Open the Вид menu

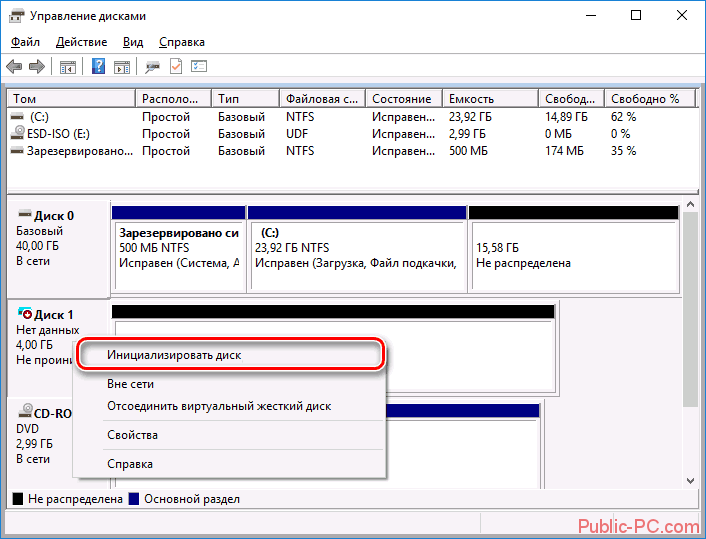[x=133, y=42]
